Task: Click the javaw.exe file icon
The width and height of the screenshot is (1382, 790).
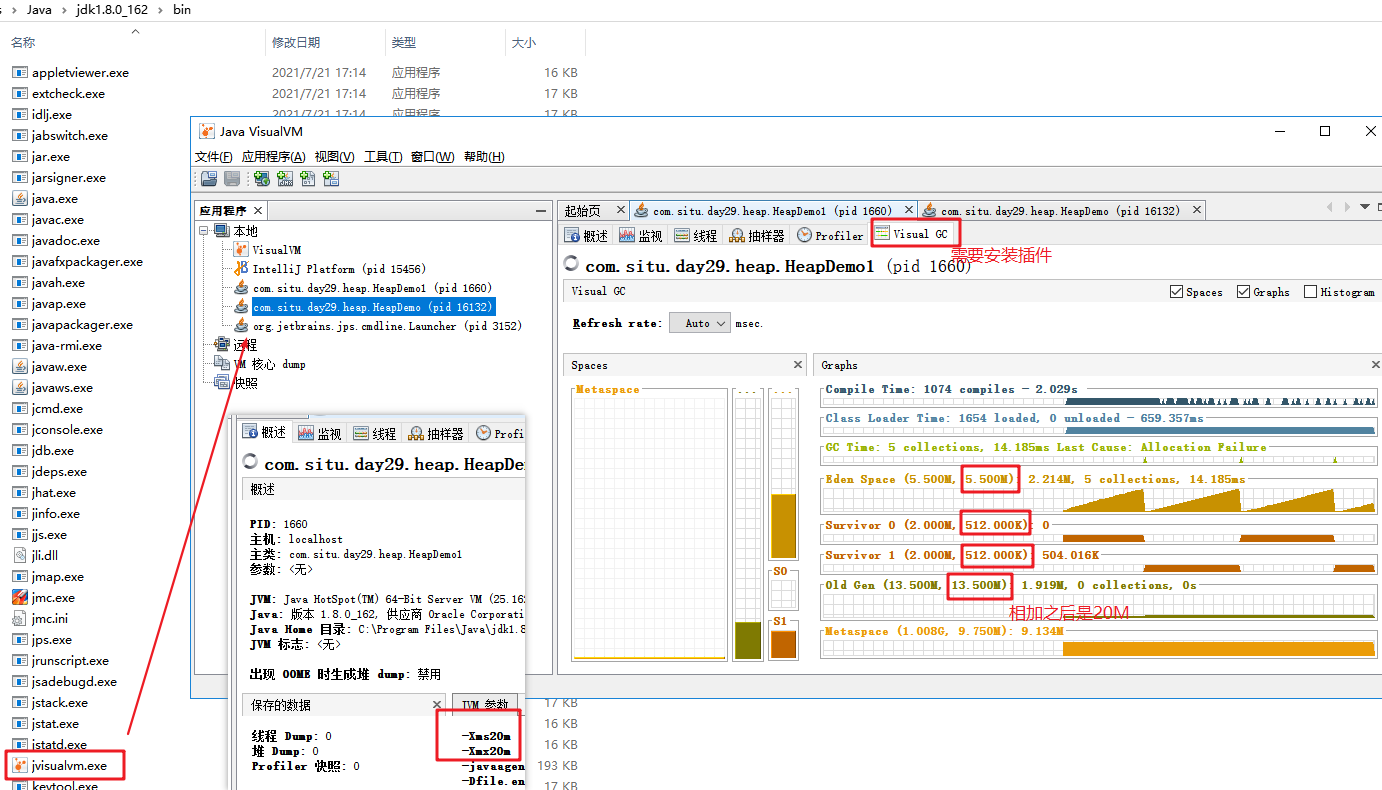Action: point(19,366)
